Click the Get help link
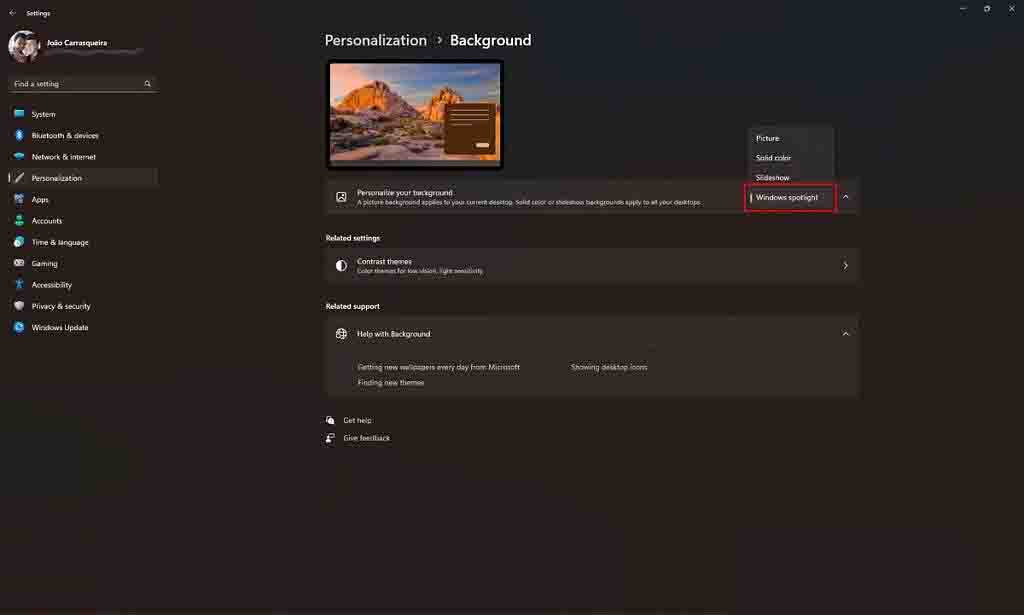Screen dimensions: 1024x615 [x=358, y=420]
